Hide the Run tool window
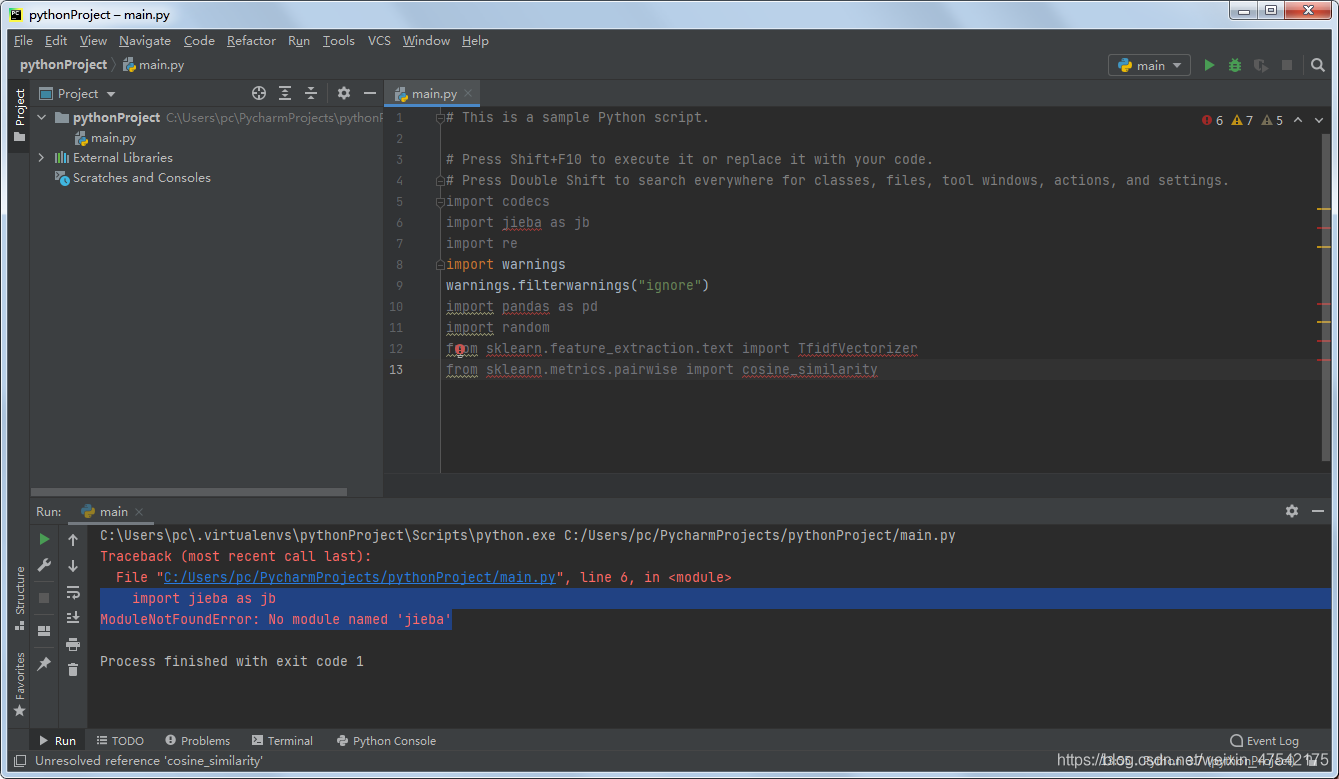1339x779 pixels. pyautogui.click(x=1318, y=511)
